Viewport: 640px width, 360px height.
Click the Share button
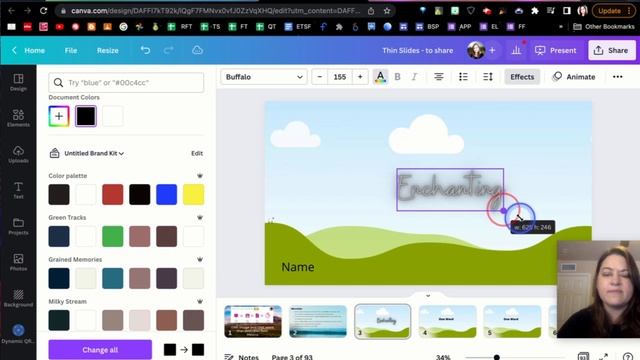click(x=611, y=50)
